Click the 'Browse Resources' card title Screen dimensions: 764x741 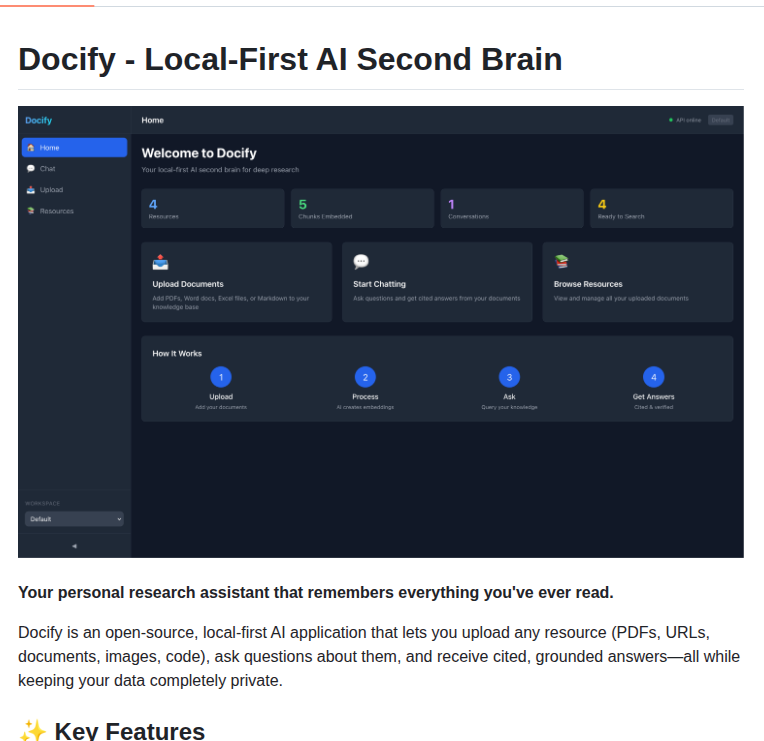[588, 284]
